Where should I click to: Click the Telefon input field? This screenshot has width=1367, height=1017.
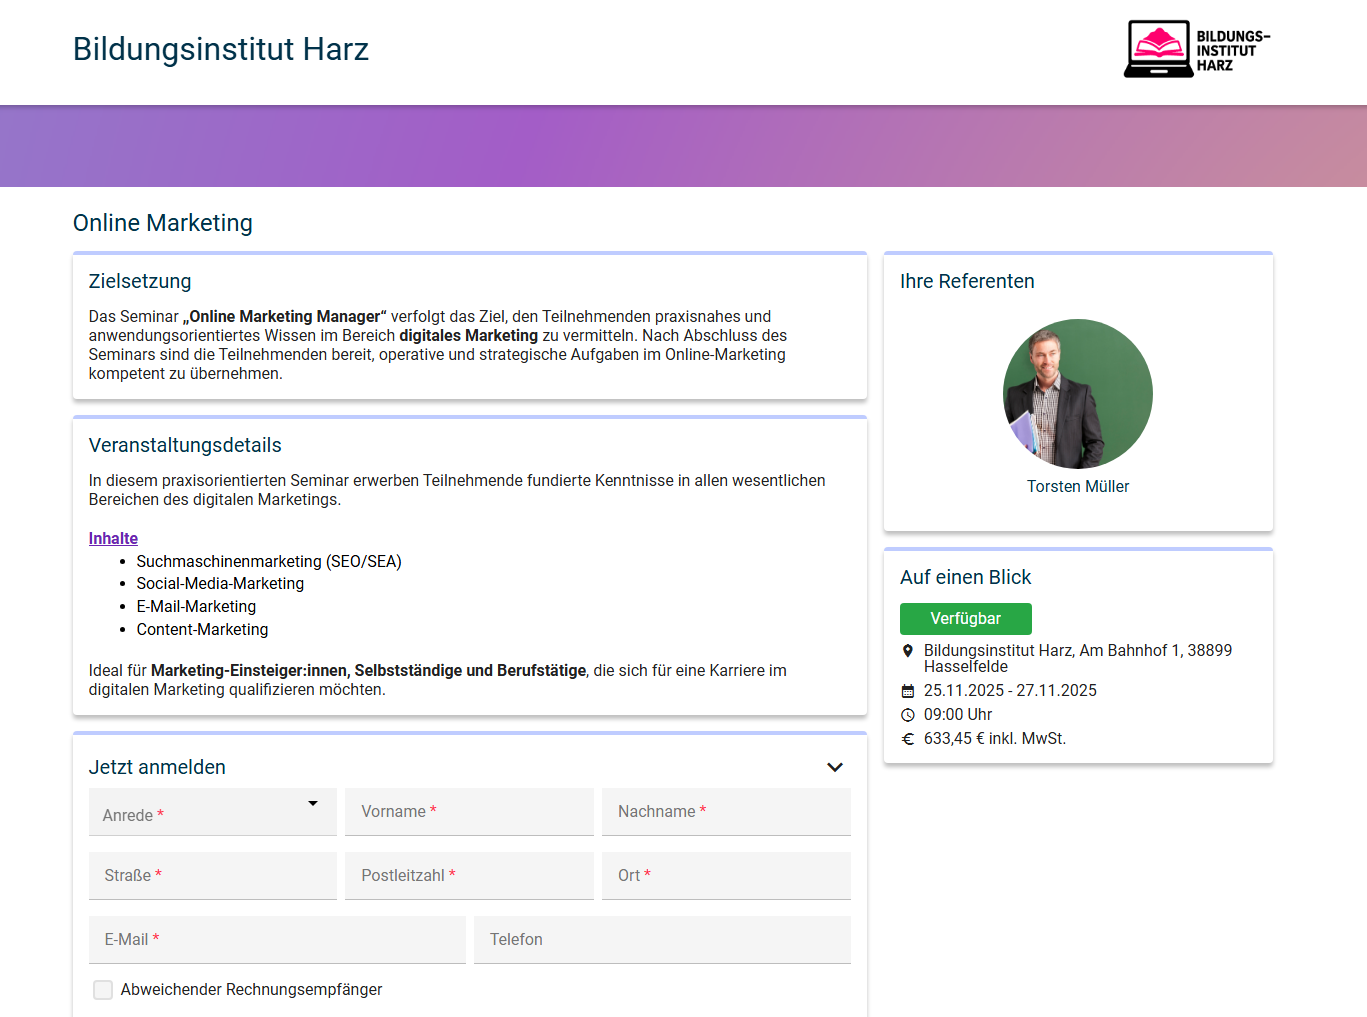coord(662,940)
